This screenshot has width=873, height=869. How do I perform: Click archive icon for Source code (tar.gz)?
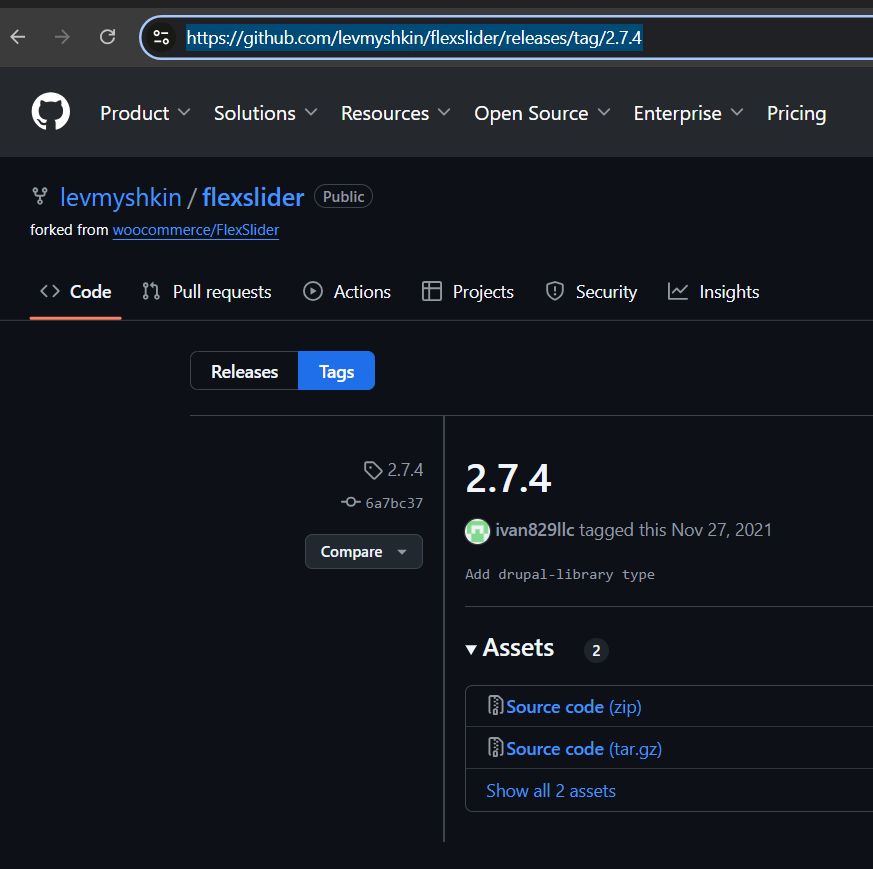(x=495, y=747)
